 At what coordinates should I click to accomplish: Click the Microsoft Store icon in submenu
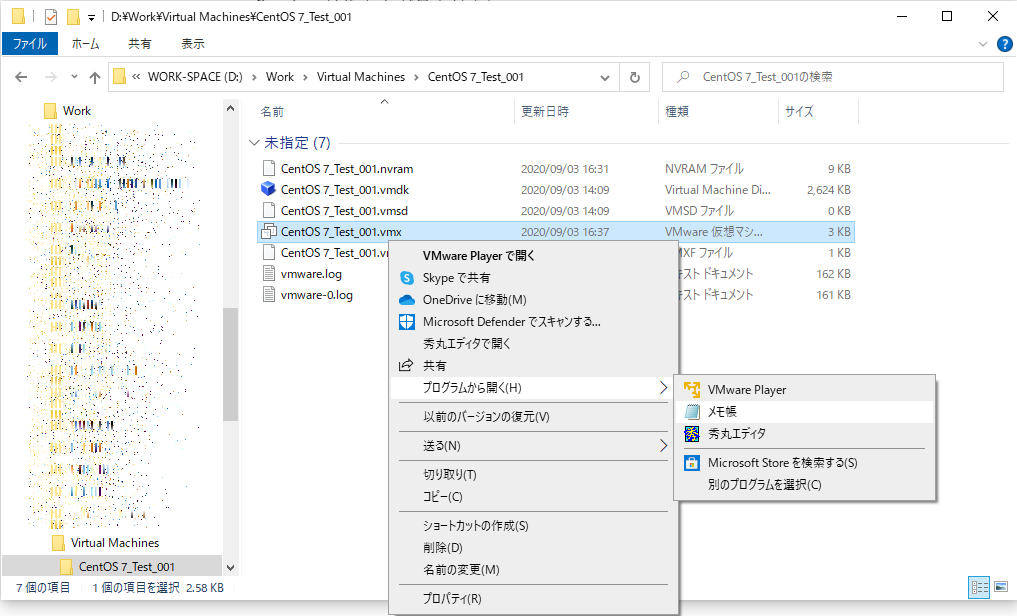point(692,463)
